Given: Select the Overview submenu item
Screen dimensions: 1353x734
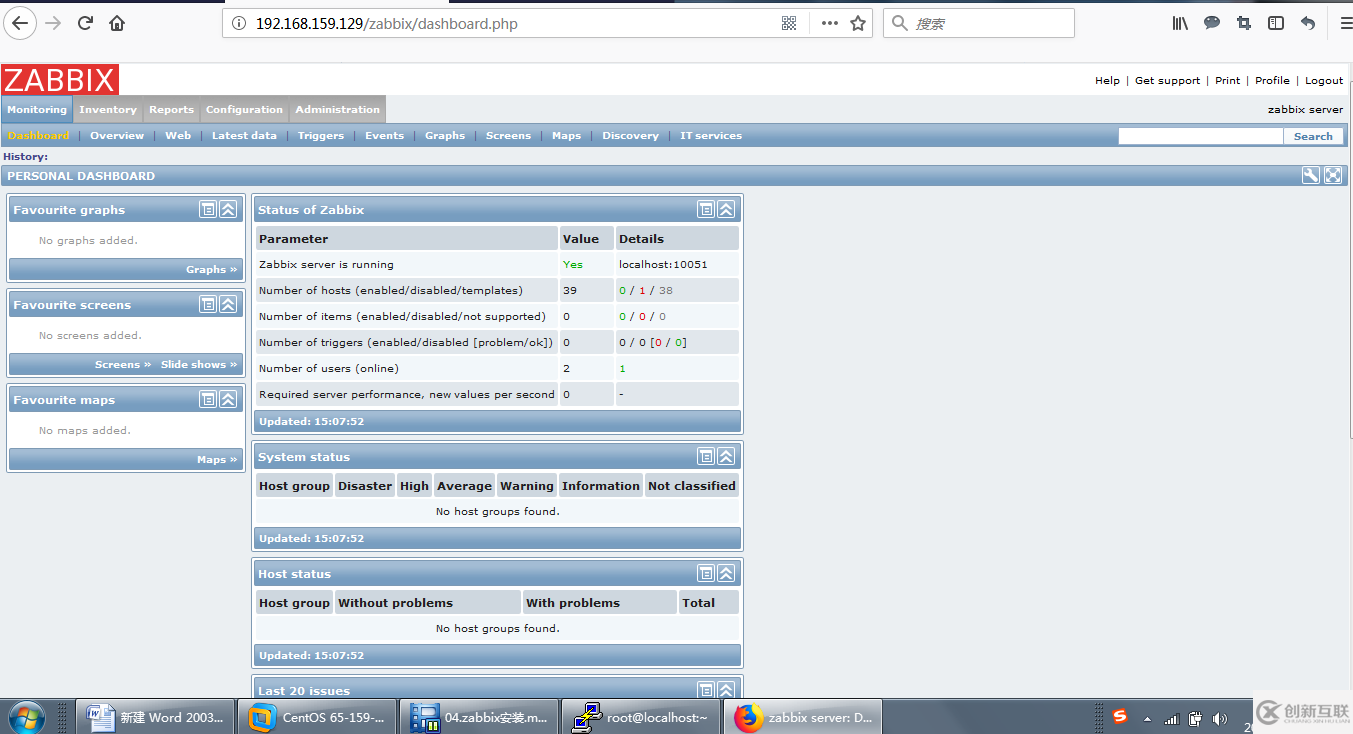Looking at the screenshot, I should pyautogui.click(x=117, y=136).
